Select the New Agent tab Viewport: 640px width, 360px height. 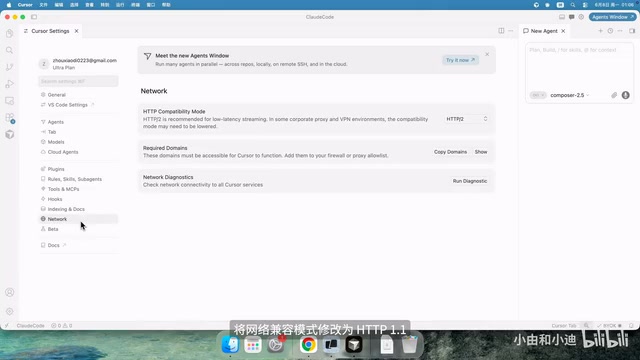pyautogui.click(x=544, y=31)
